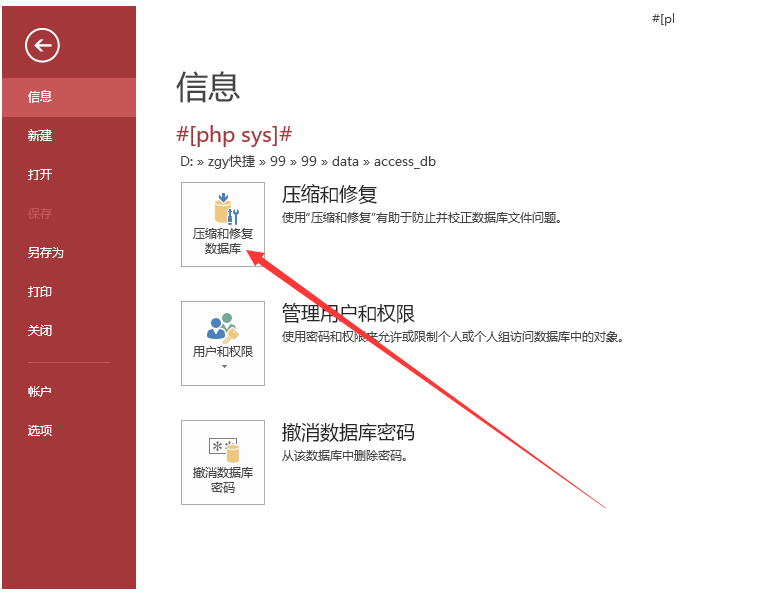The image size is (765, 595).
Task: Open the 帐户 settings page
Action: tap(40, 392)
